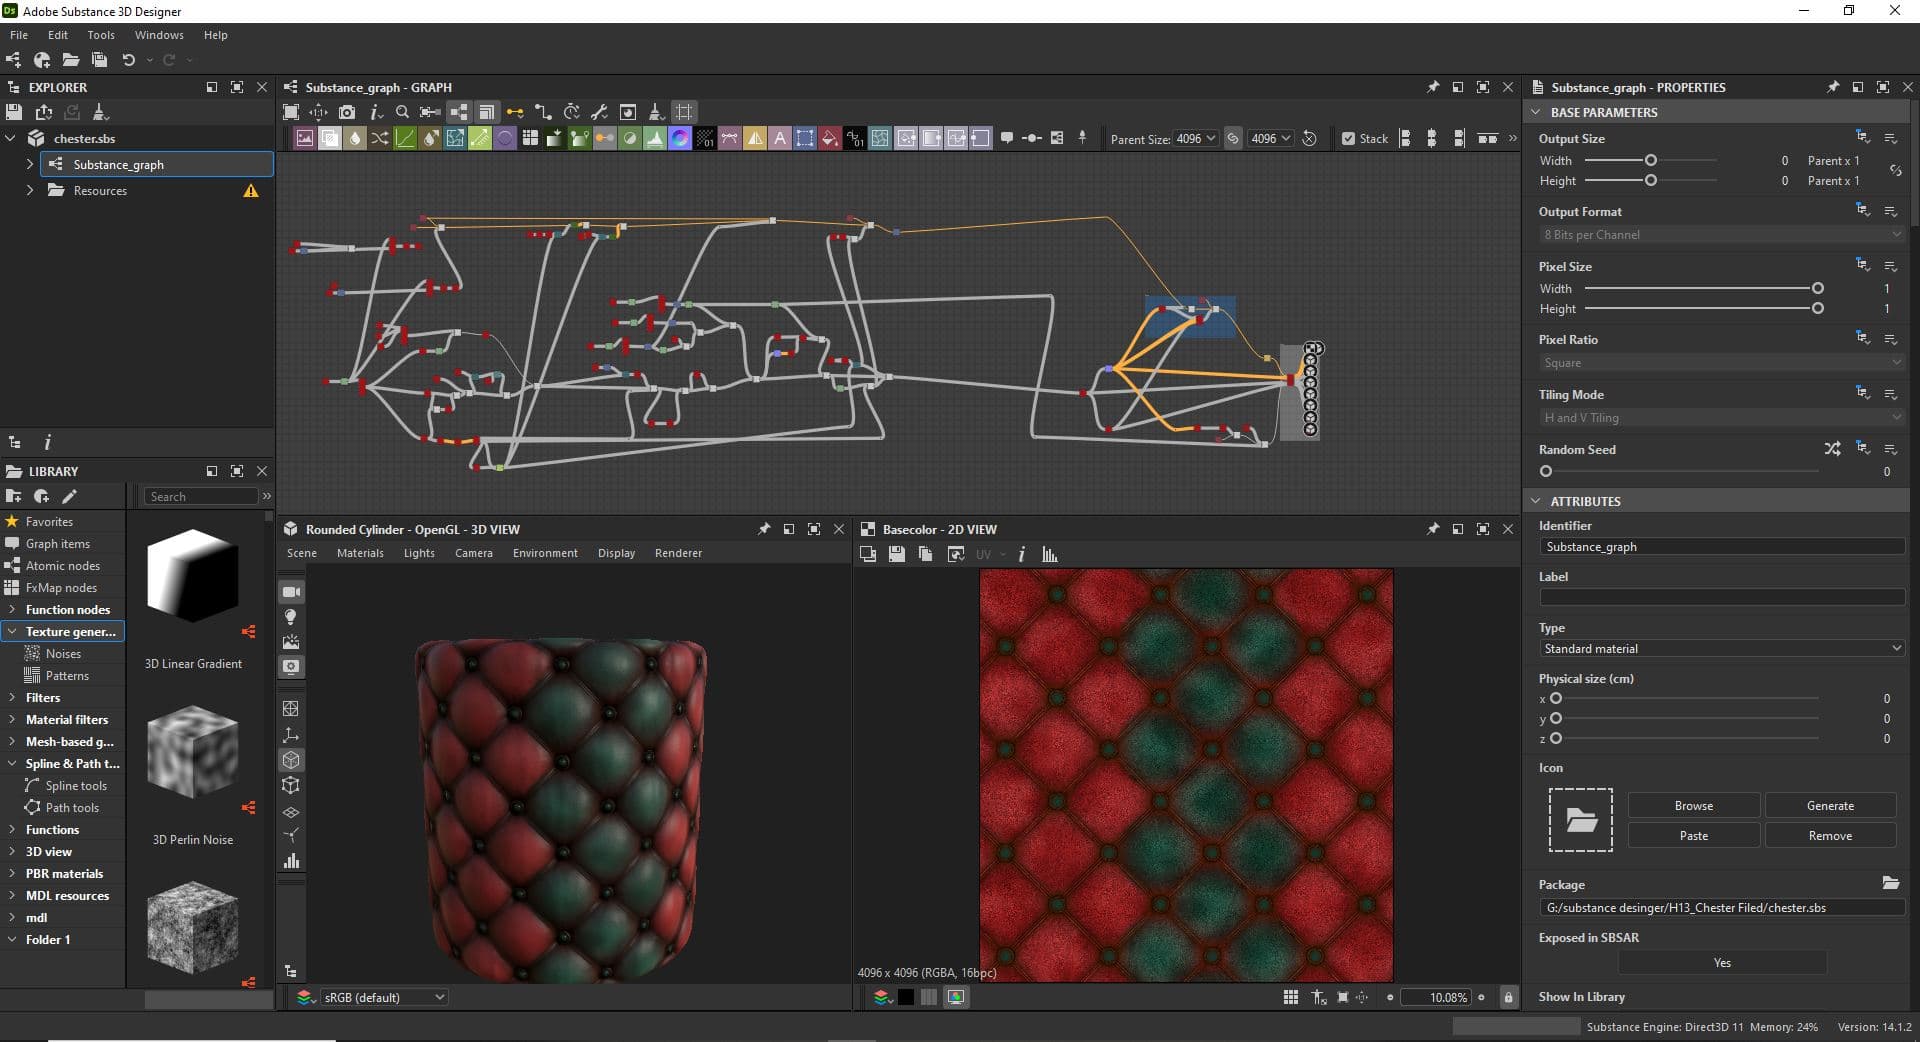Click the info icon in 2D view toolbar
The image size is (1920, 1042).
coord(1021,554)
